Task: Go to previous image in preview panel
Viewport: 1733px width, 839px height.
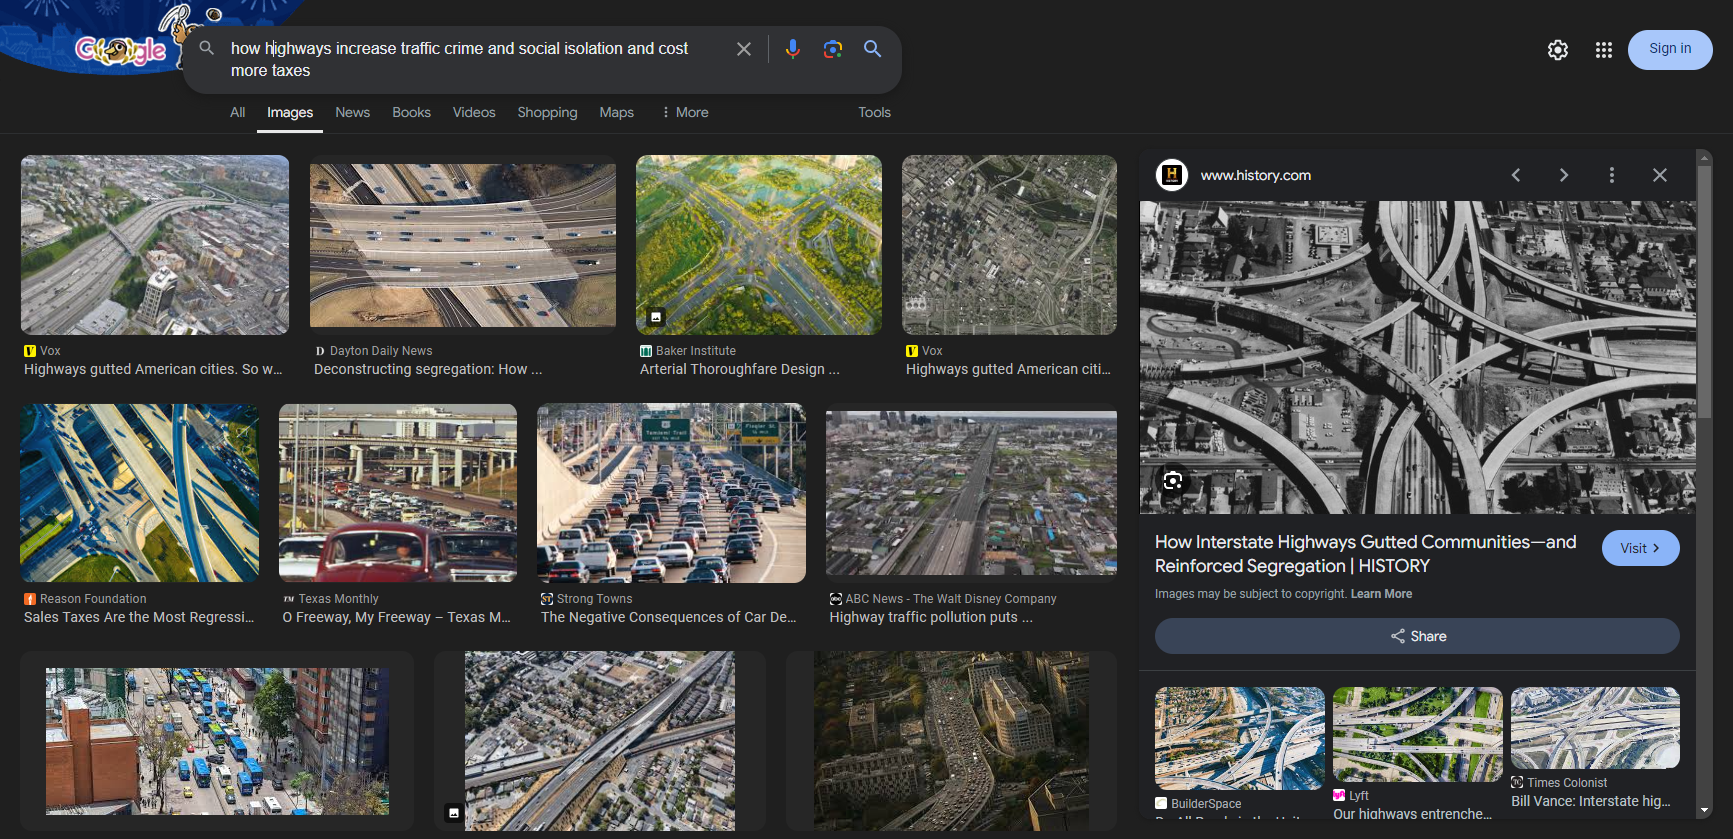Action: [x=1516, y=175]
